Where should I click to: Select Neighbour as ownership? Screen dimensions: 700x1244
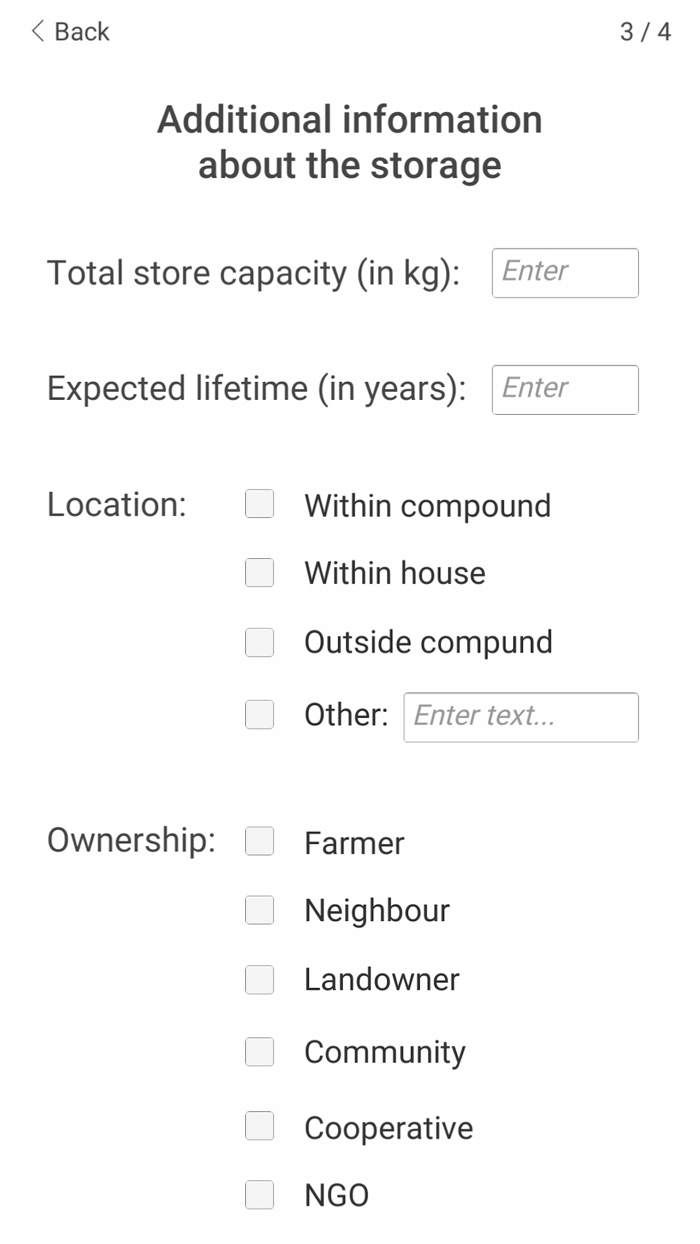pos(259,910)
